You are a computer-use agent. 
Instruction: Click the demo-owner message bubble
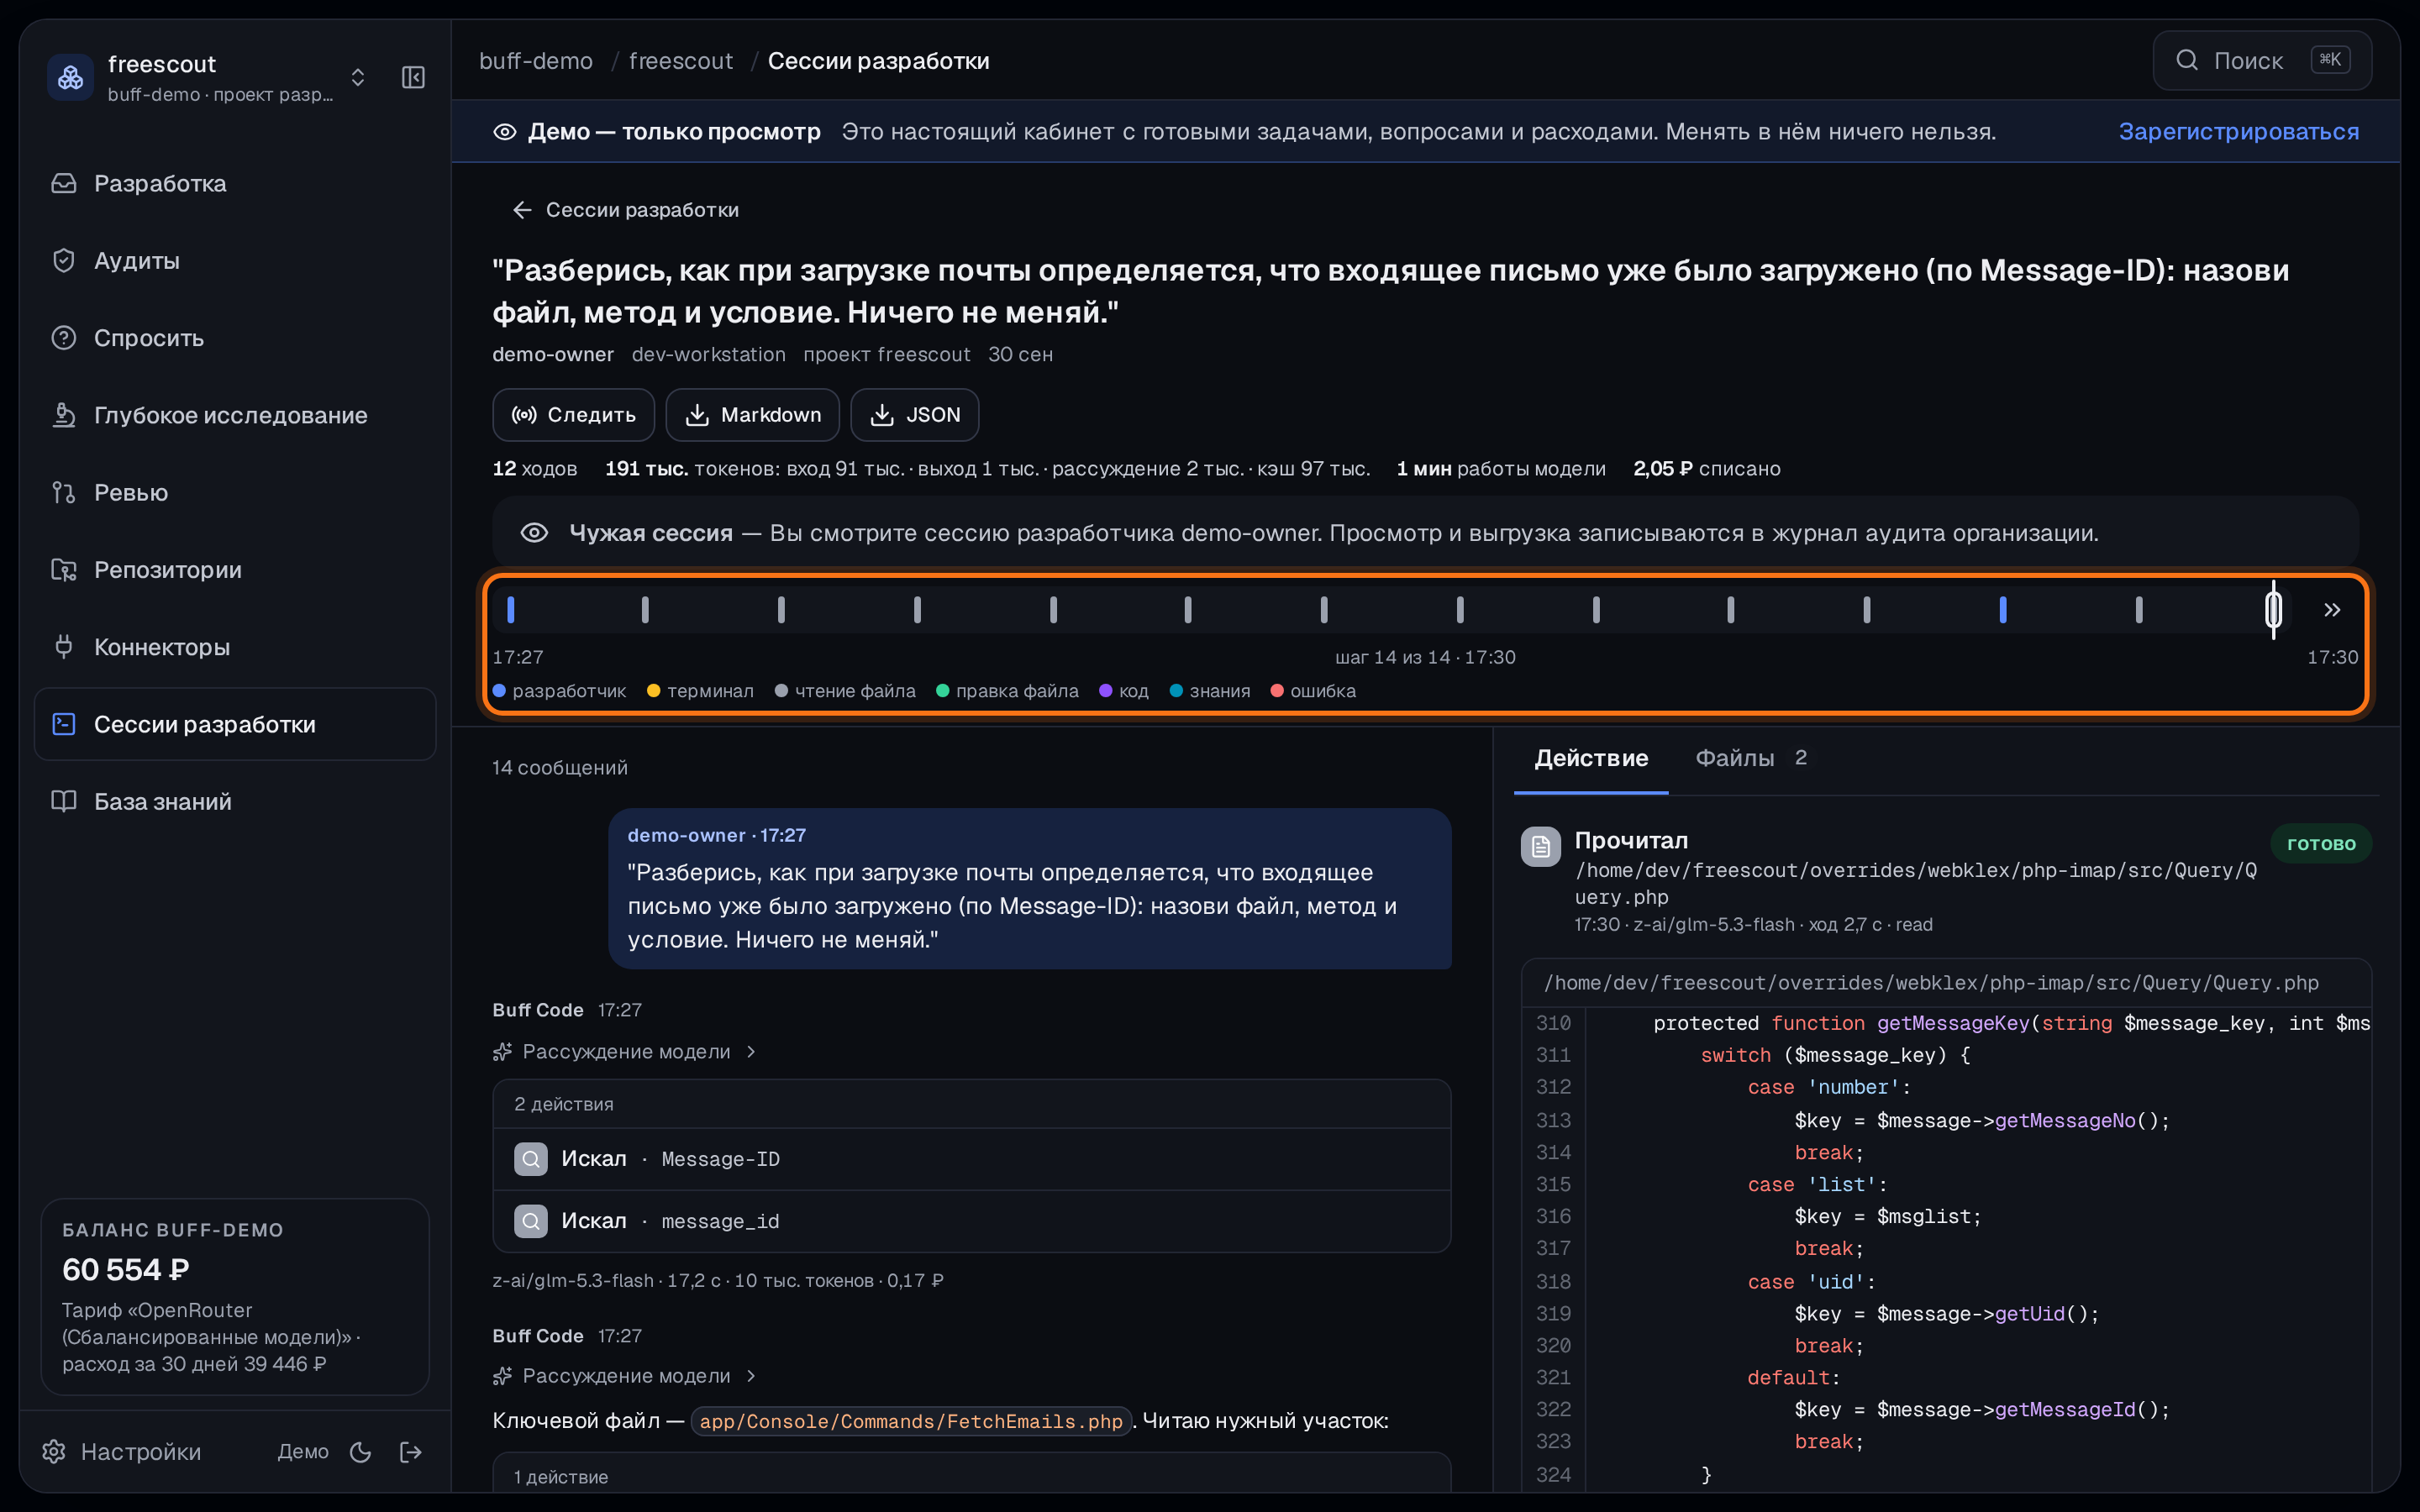coord(1030,888)
